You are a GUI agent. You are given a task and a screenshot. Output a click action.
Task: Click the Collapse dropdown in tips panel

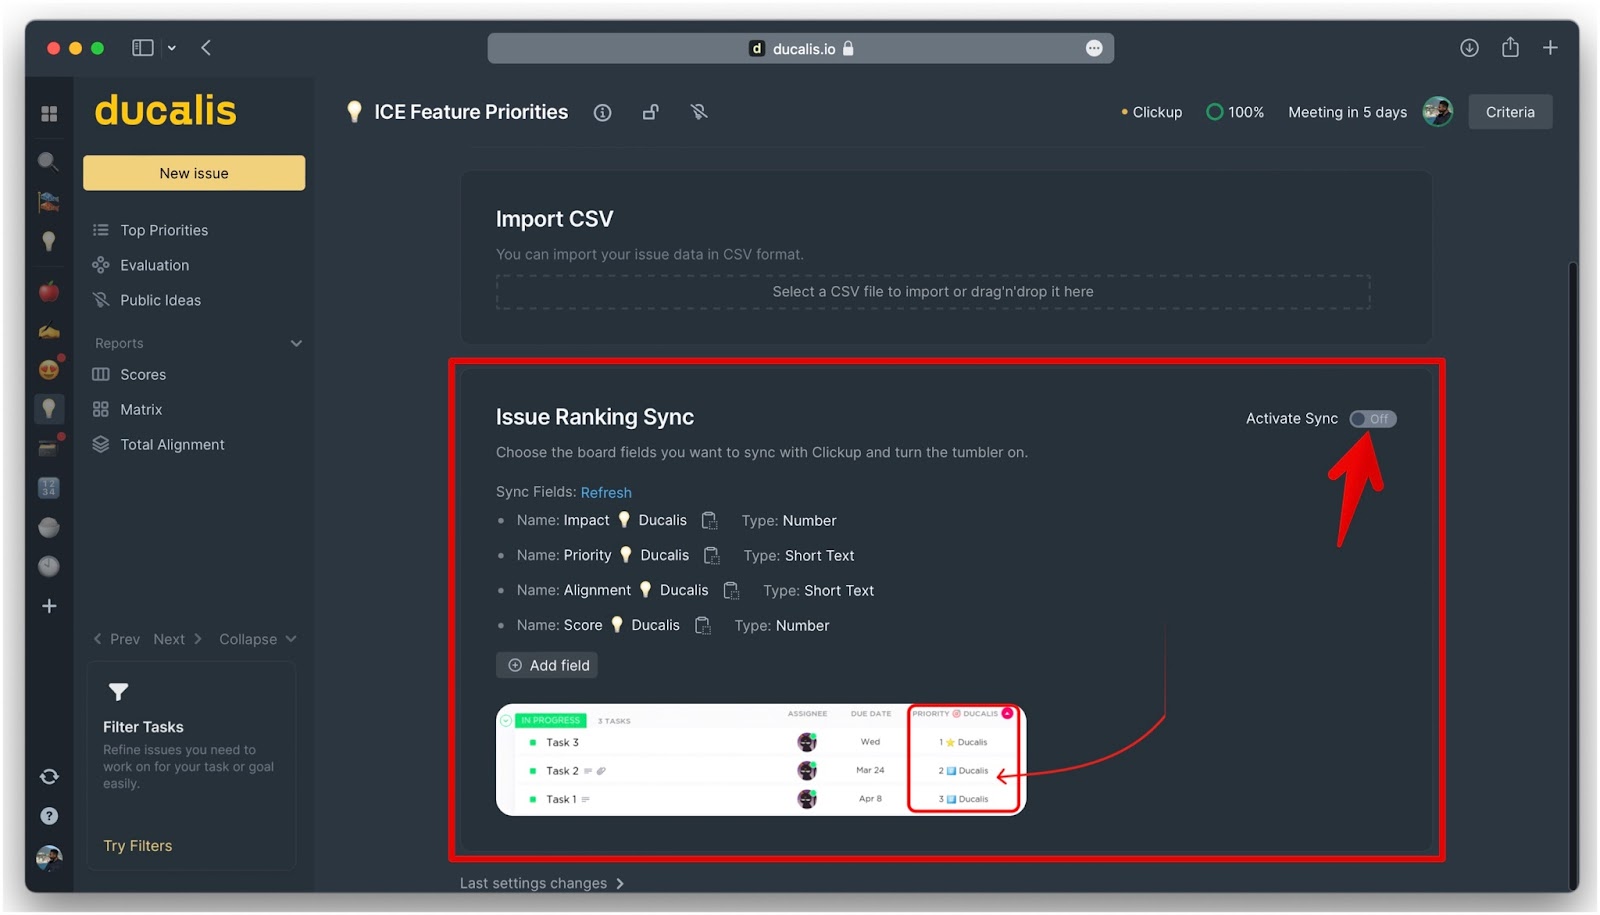[x=257, y=639]
